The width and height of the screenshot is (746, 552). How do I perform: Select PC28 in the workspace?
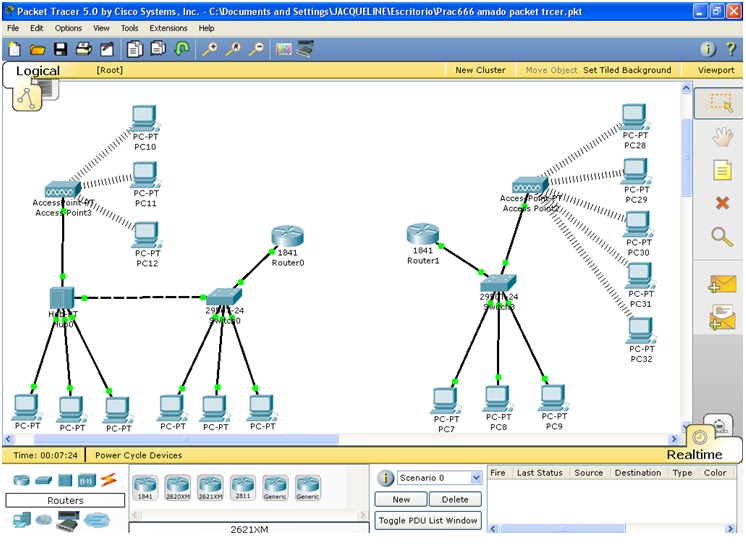click(x=634, y=117)
